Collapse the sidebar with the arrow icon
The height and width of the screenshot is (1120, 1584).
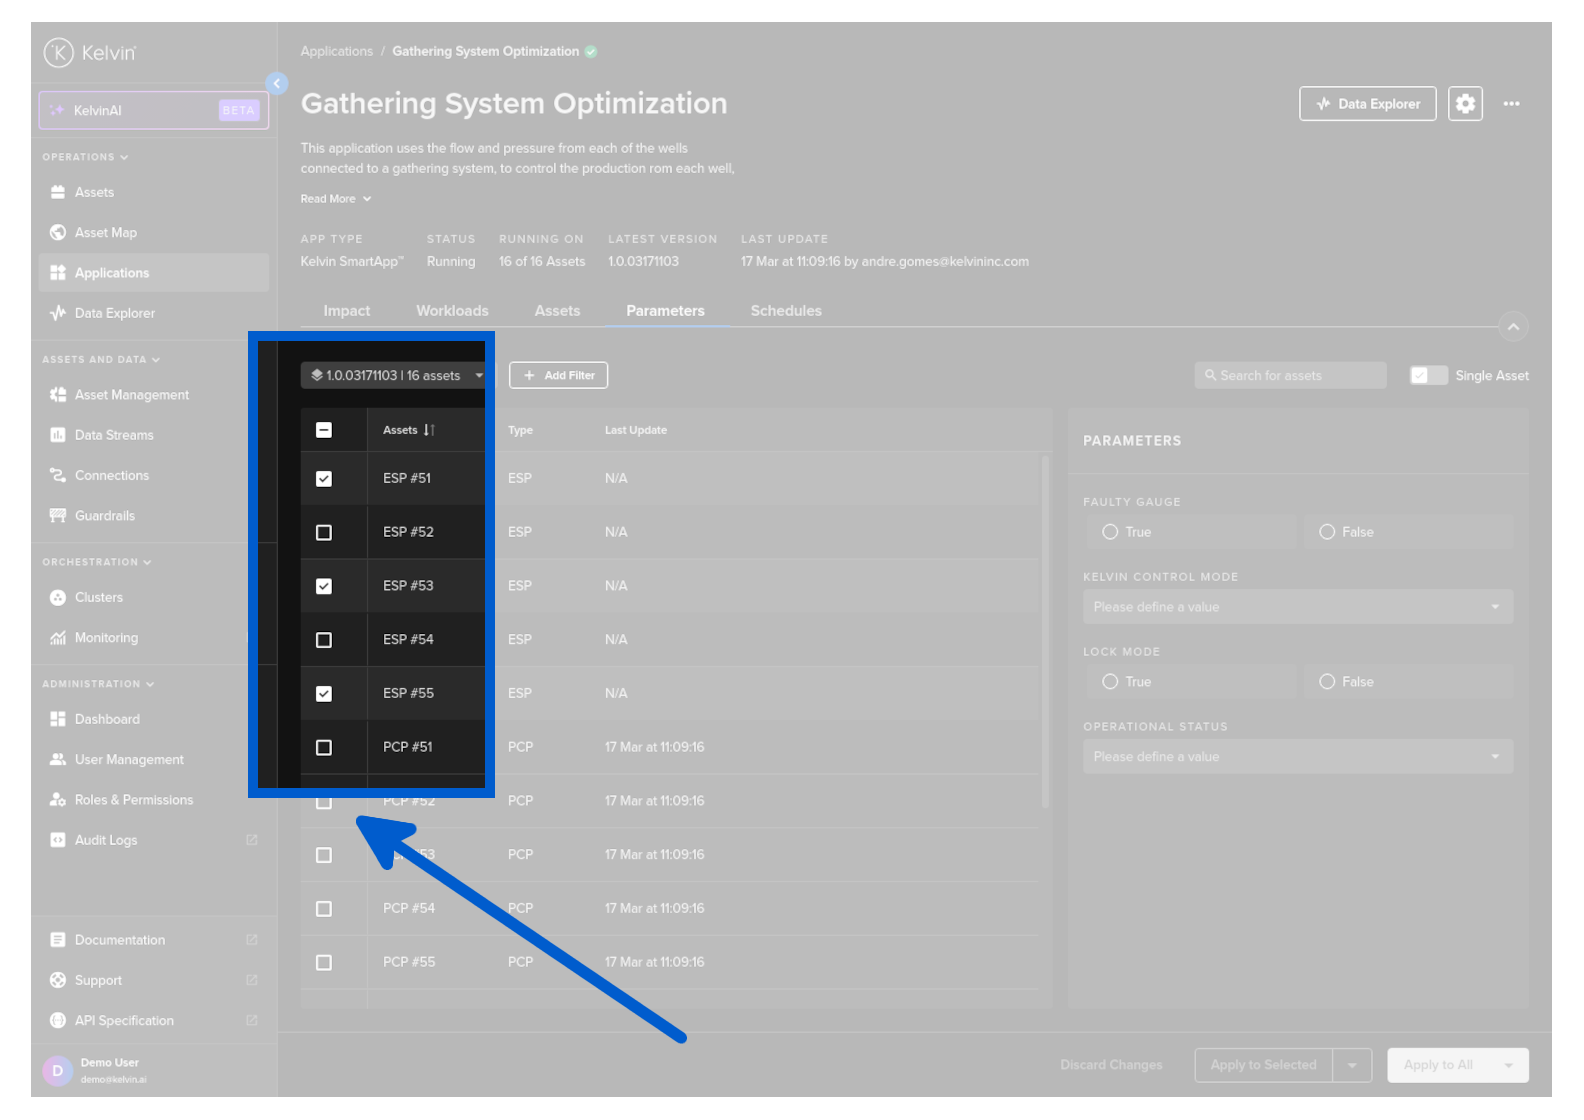277,84
